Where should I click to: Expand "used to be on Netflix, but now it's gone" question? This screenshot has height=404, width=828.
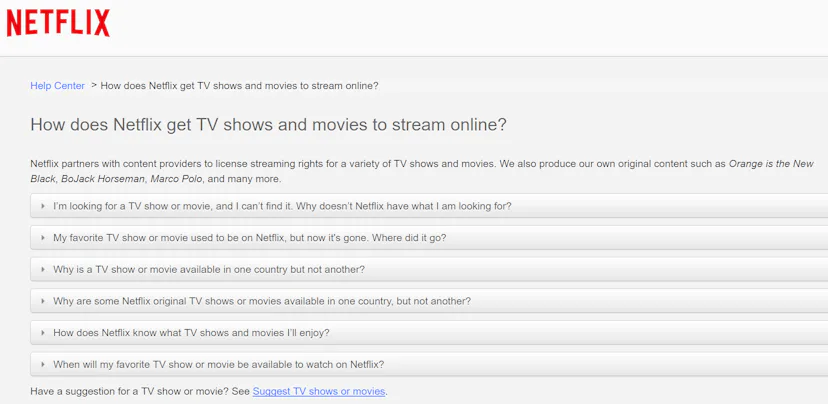click(429, 238)
